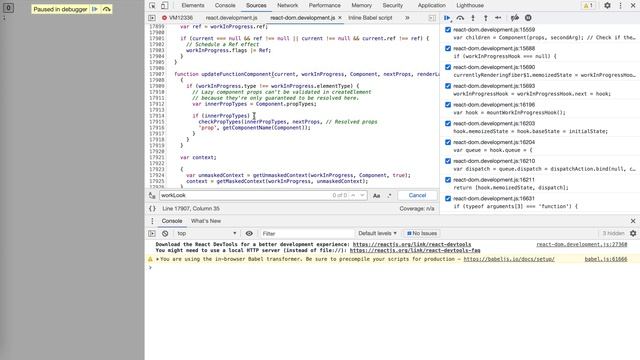Toggle the debugger sidebar pane icon
The width and height of the screenshot is (640, 360).
click(x=432, y=18)
